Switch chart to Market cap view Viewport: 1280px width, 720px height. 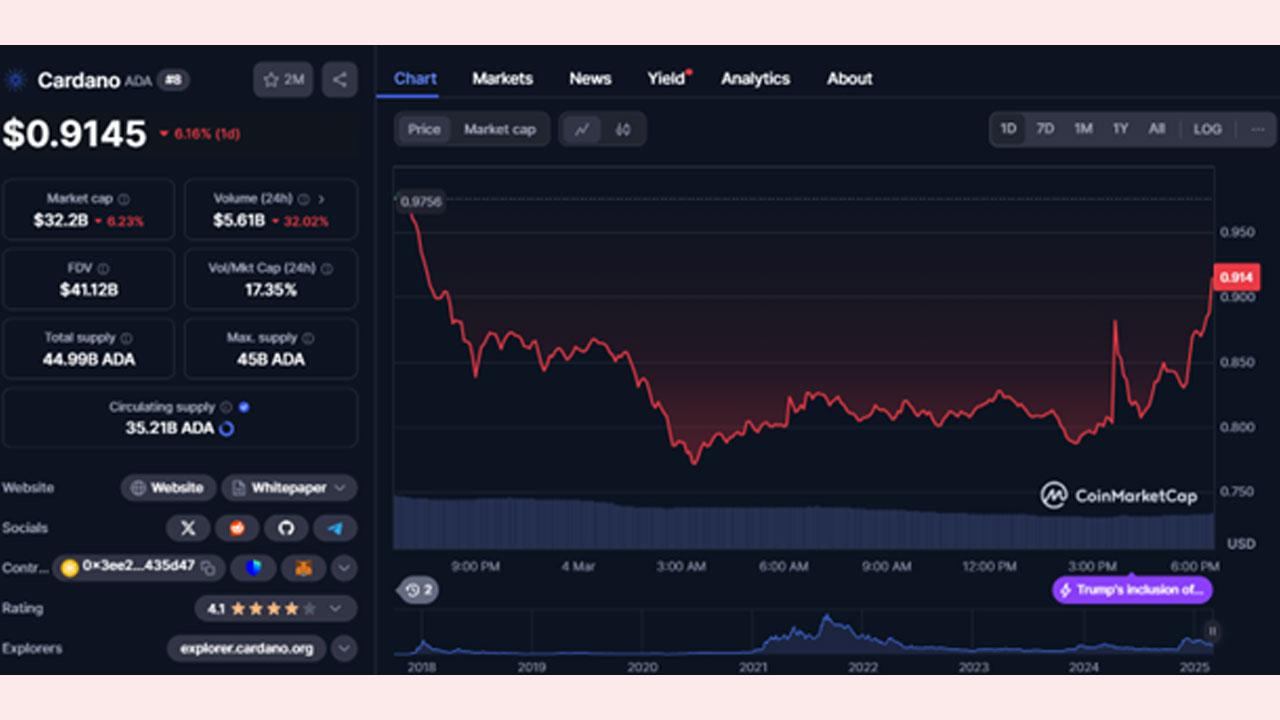[x=500, y=129]
